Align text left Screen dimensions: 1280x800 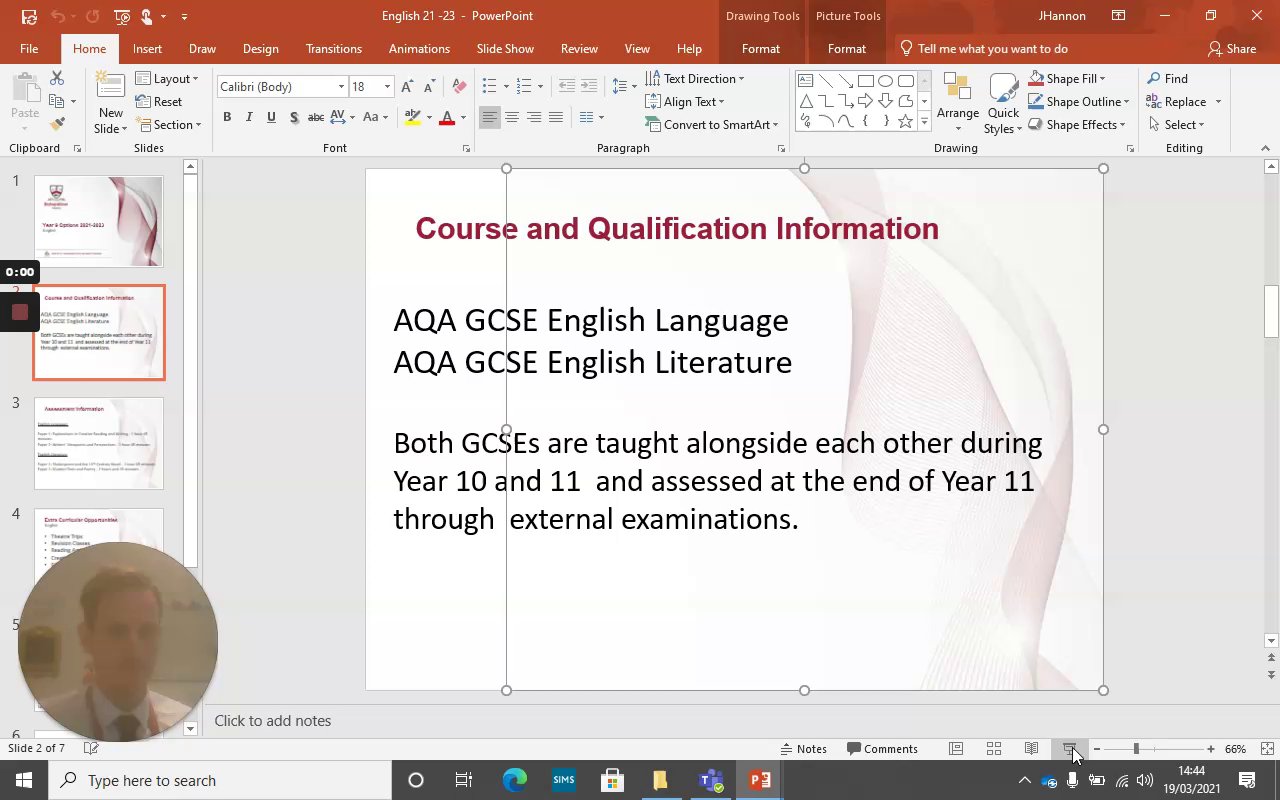490,117
